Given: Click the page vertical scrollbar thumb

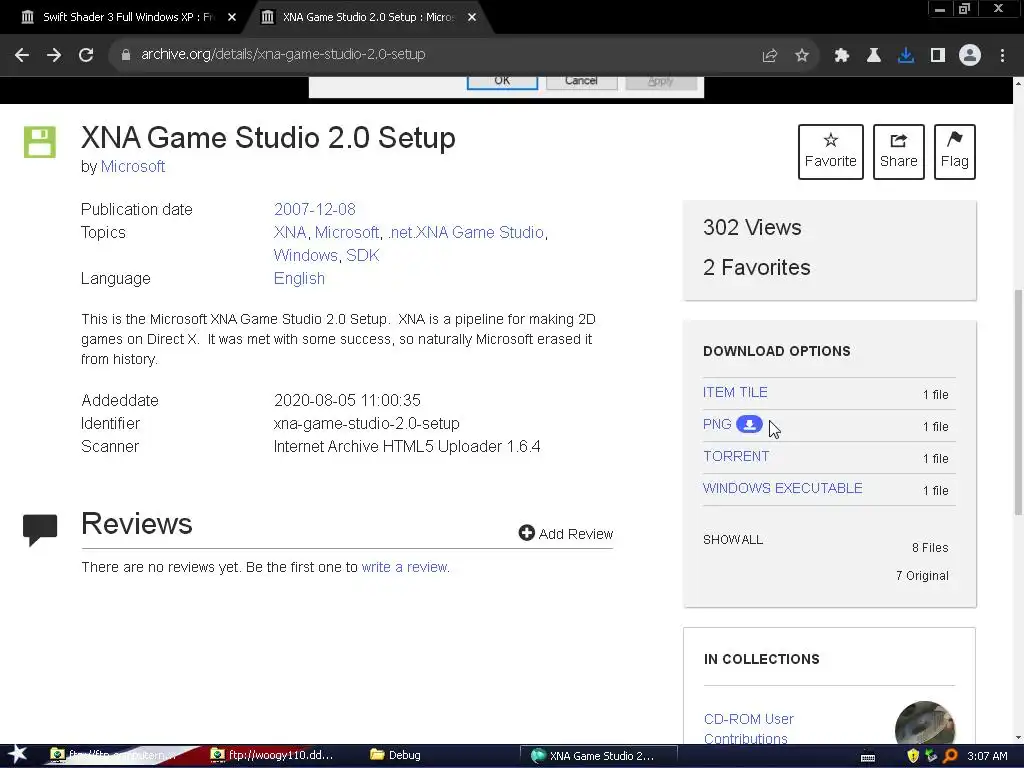Looking at the screenshot, I should (1018, 402).
